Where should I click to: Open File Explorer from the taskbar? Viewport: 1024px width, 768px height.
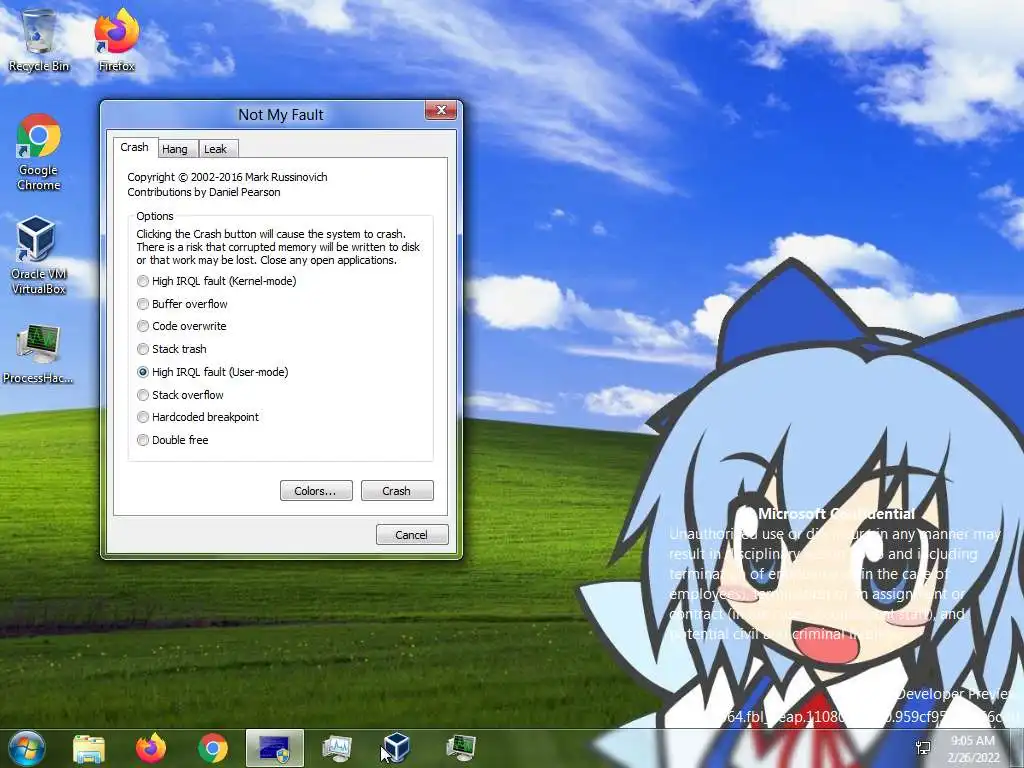pyautogui.click(x=89, y=748)
